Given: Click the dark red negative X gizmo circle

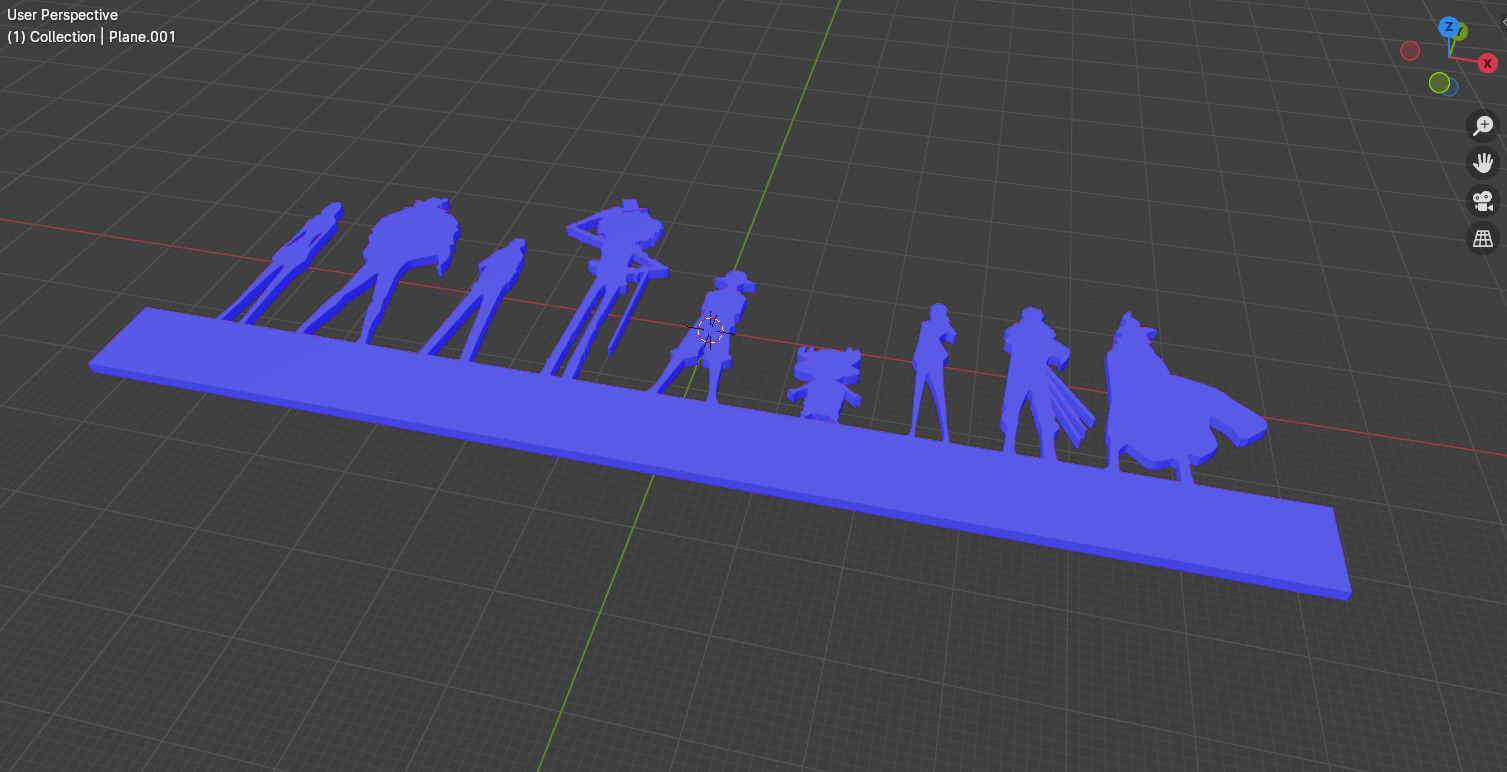Looking at the screenshot, I should 1410,50.
